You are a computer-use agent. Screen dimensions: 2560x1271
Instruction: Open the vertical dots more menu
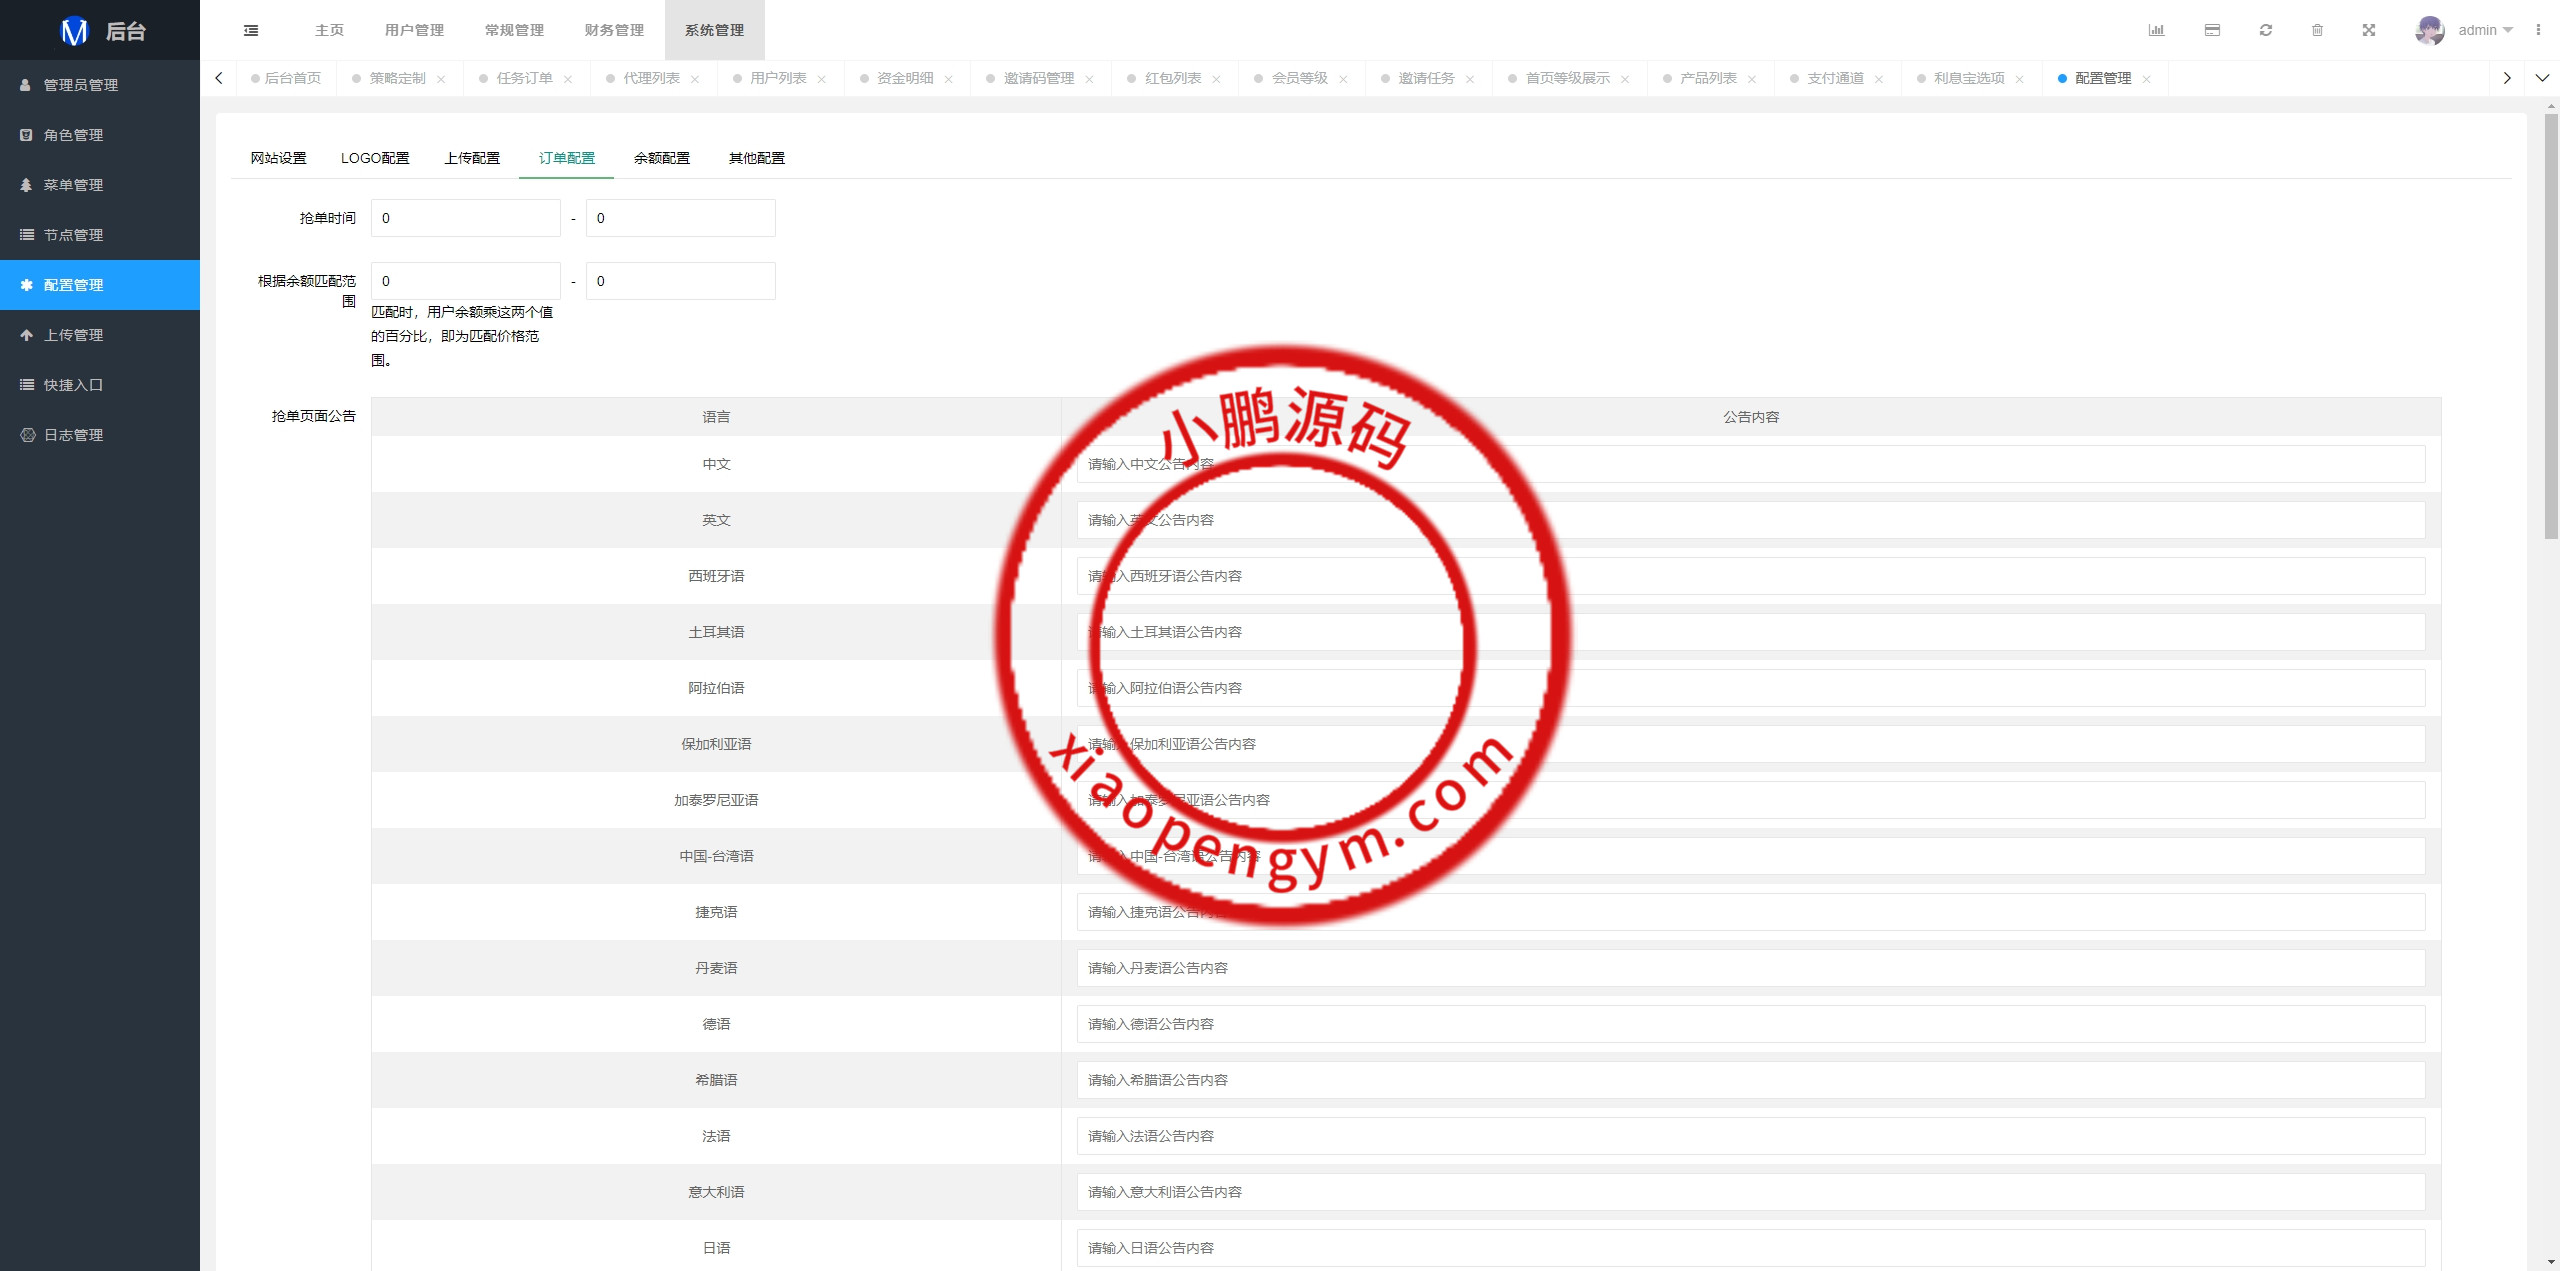click(2538, 30)
